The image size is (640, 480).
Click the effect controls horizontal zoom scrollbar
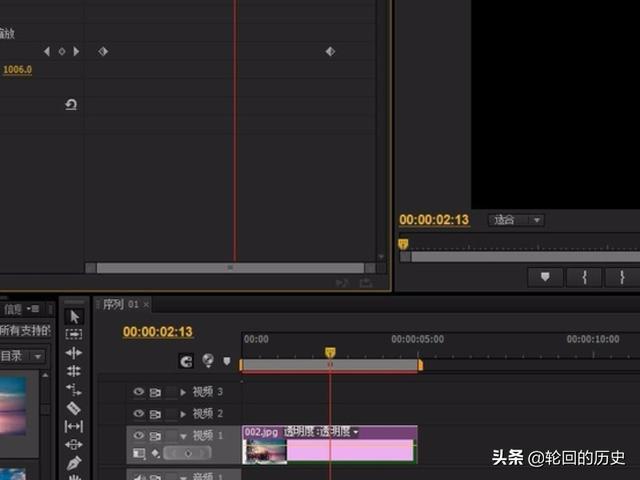click(230, 268)
